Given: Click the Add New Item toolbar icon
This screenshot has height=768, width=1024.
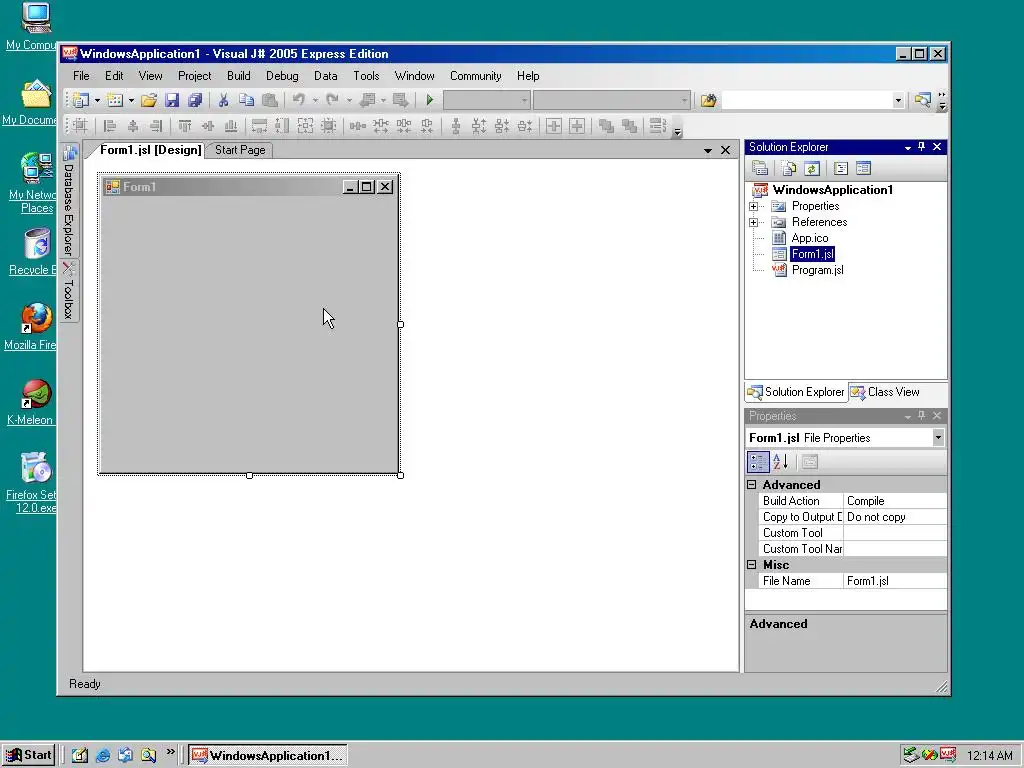Looking at the screenshot, I should 115,100.
